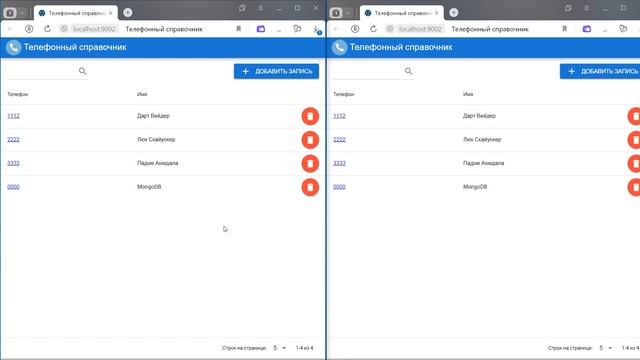Open feedback icon in left browser toolbar
This screenshot has width=640, height=360.
tap(297, 29)
